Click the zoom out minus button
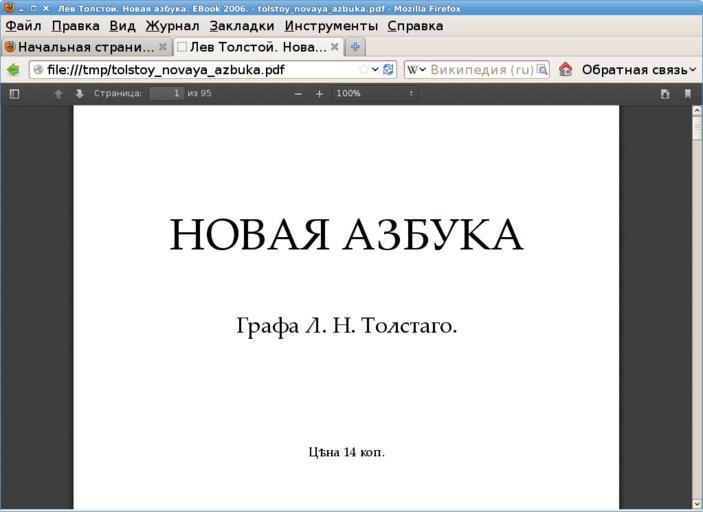Image resolution: width=703 pixels, height=512 pixels. pos(298,94)
